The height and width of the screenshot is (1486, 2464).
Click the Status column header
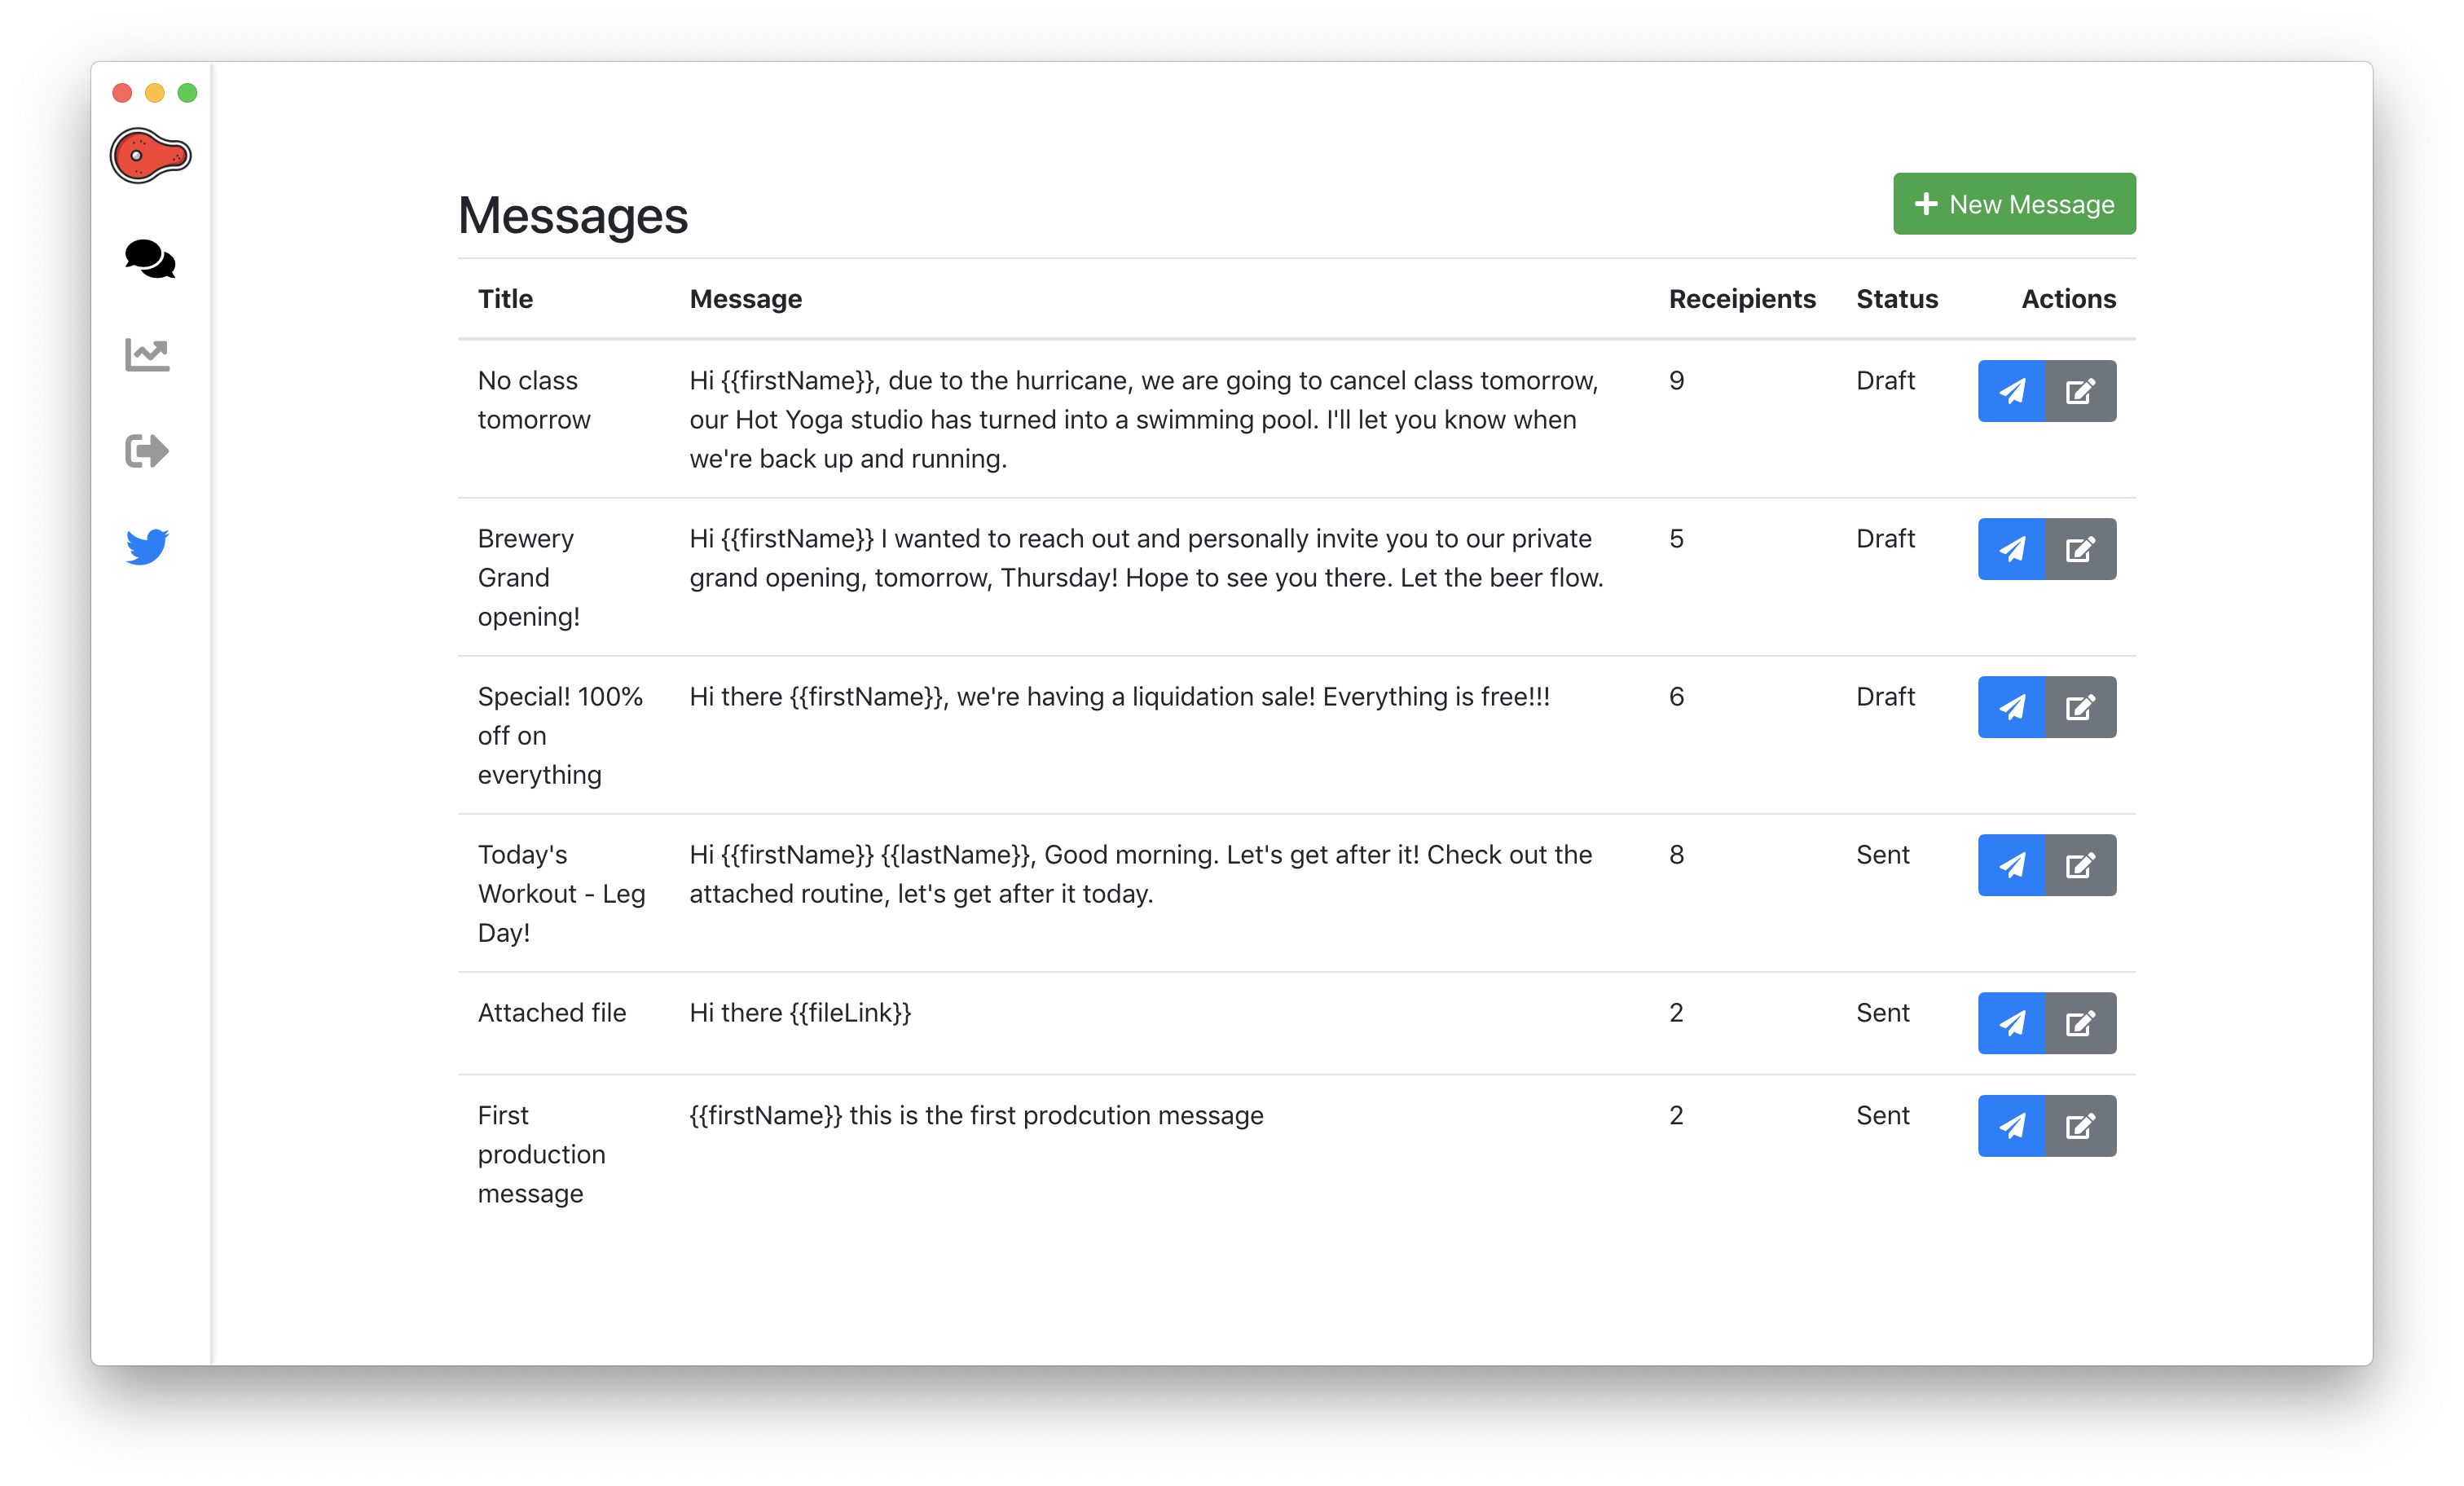pyautogui.click(x=1896, y=299)
